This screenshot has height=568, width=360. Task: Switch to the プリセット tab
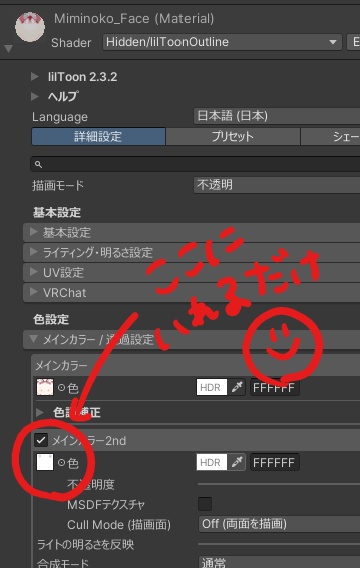[233, 137]
